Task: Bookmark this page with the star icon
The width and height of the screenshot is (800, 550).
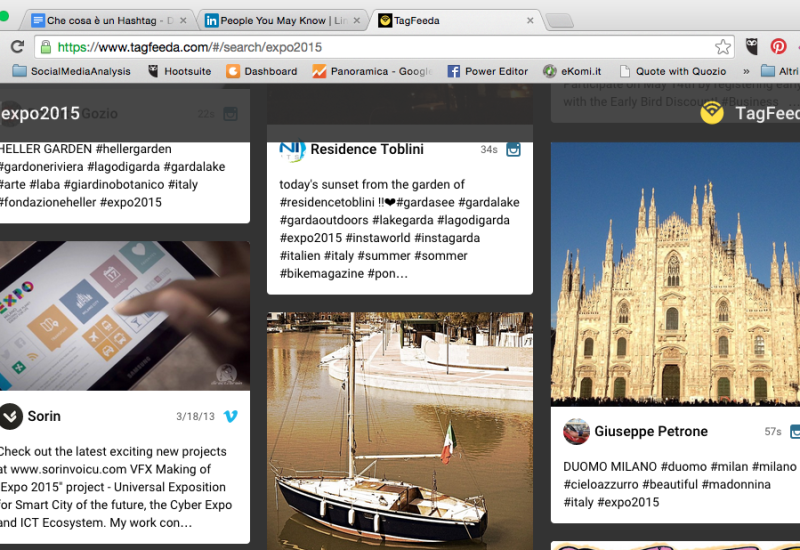Action: tap(722, 47)
